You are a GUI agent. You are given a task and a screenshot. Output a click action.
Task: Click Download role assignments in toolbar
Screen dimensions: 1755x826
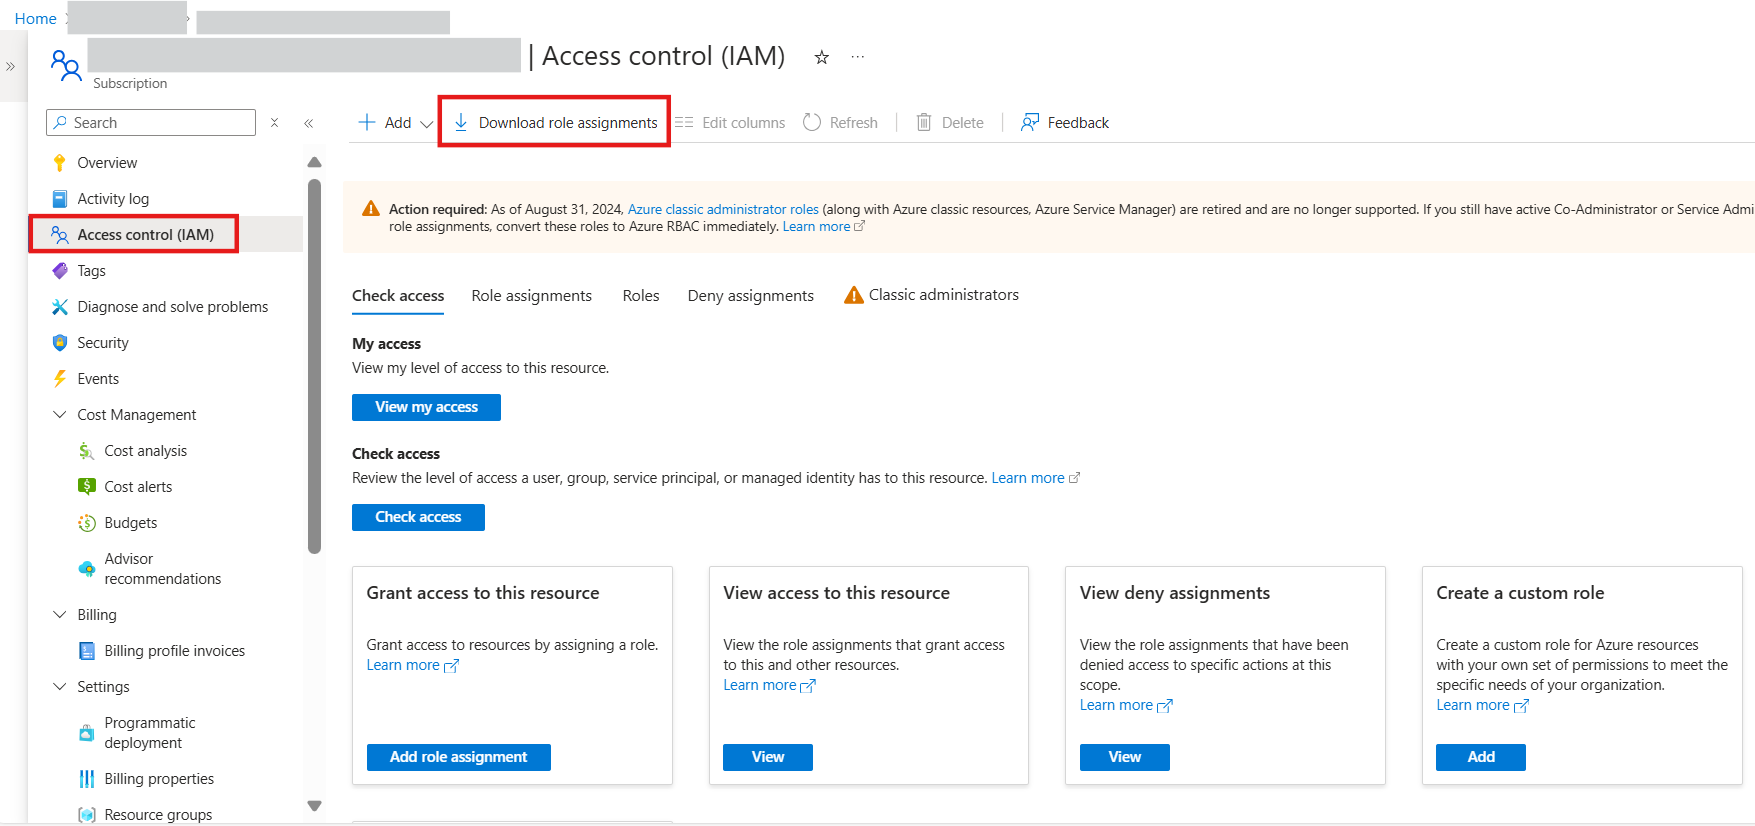(556, 122)
